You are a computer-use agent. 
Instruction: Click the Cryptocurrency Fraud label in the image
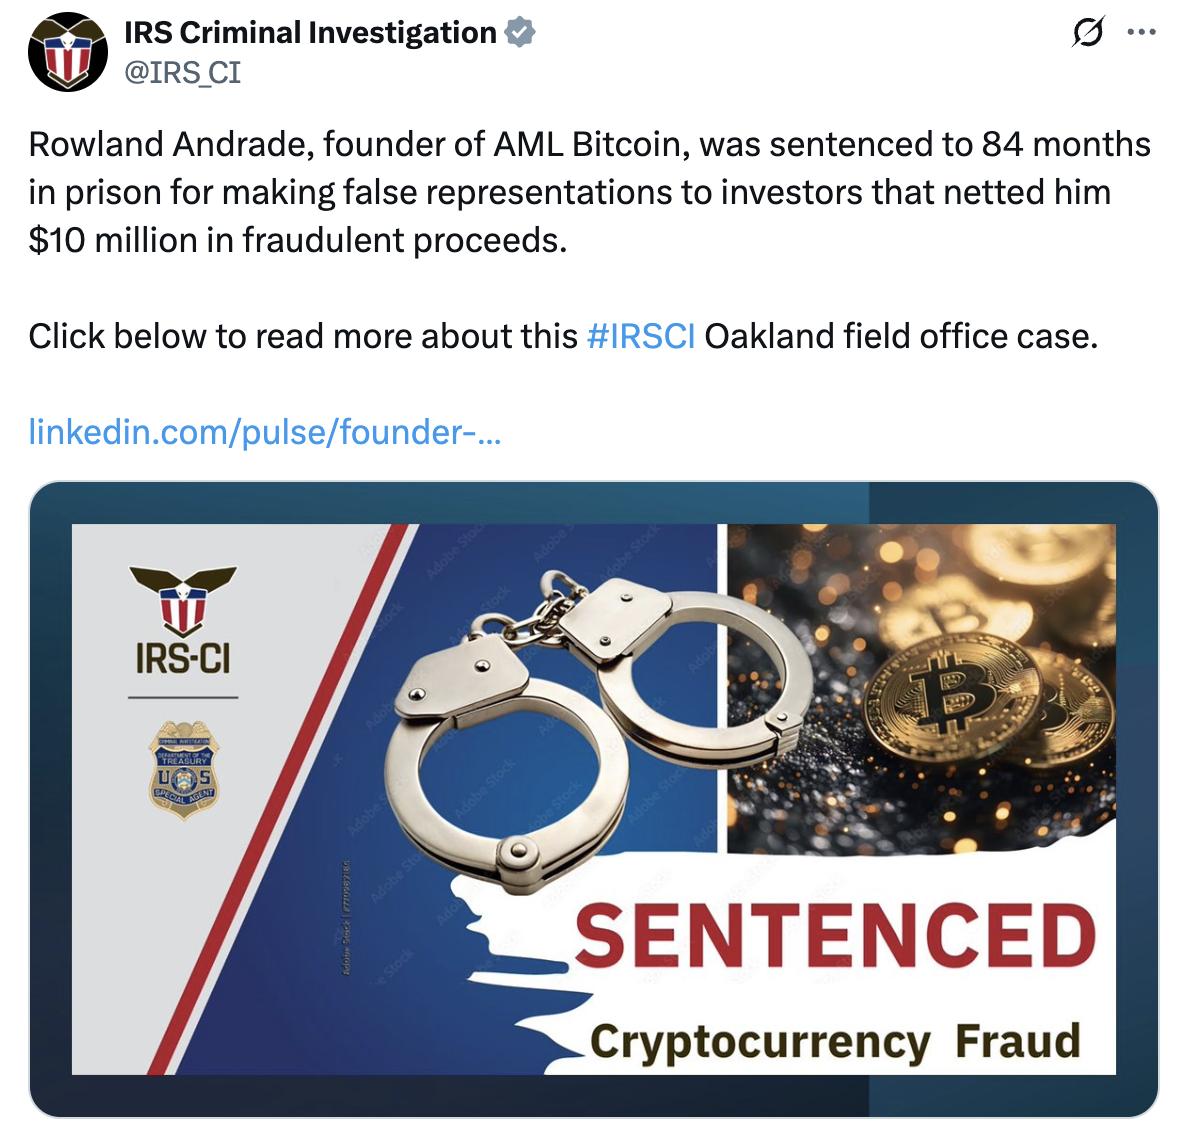(837, 1041)
